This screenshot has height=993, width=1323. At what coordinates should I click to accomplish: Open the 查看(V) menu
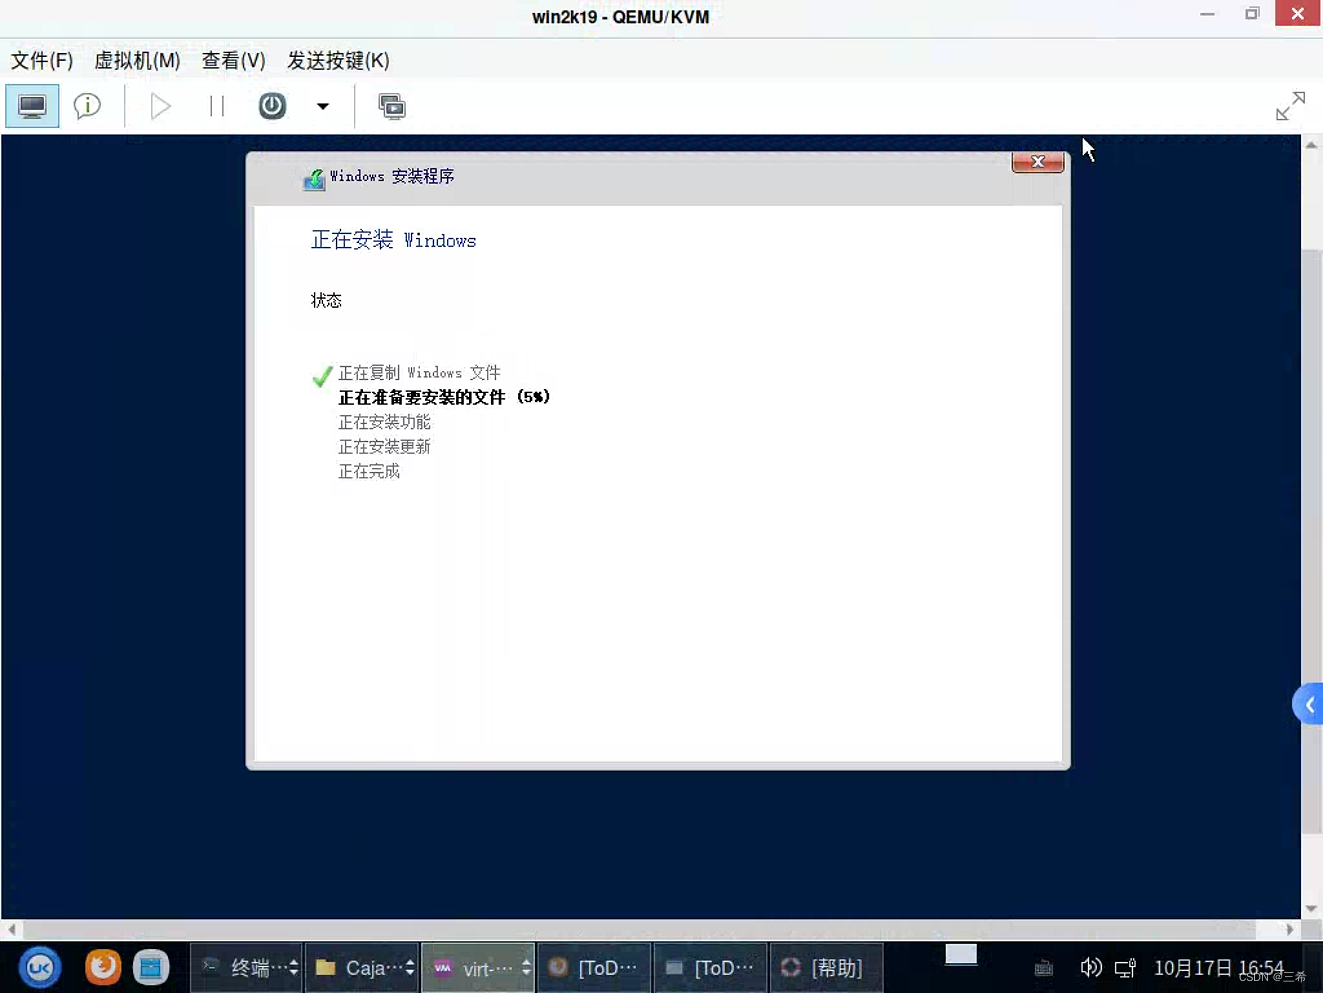click(233, 60)
